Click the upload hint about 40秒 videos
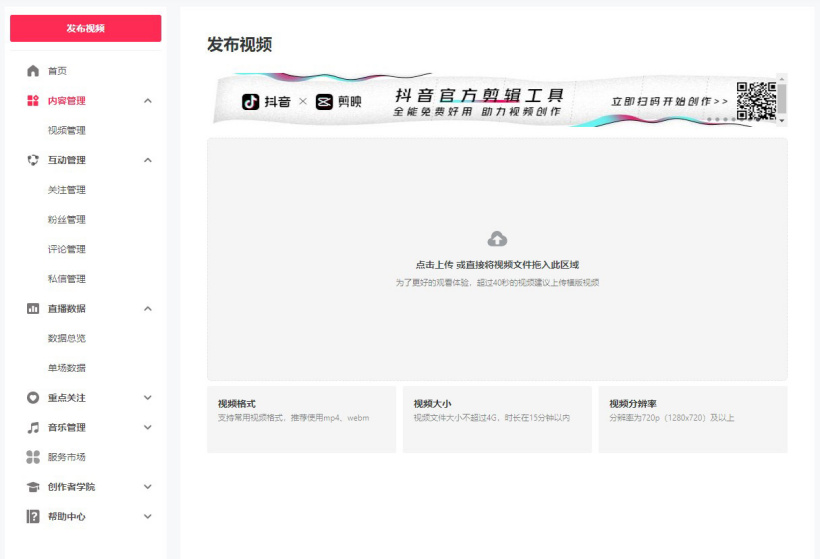820x559 pixels. point(497,283)
